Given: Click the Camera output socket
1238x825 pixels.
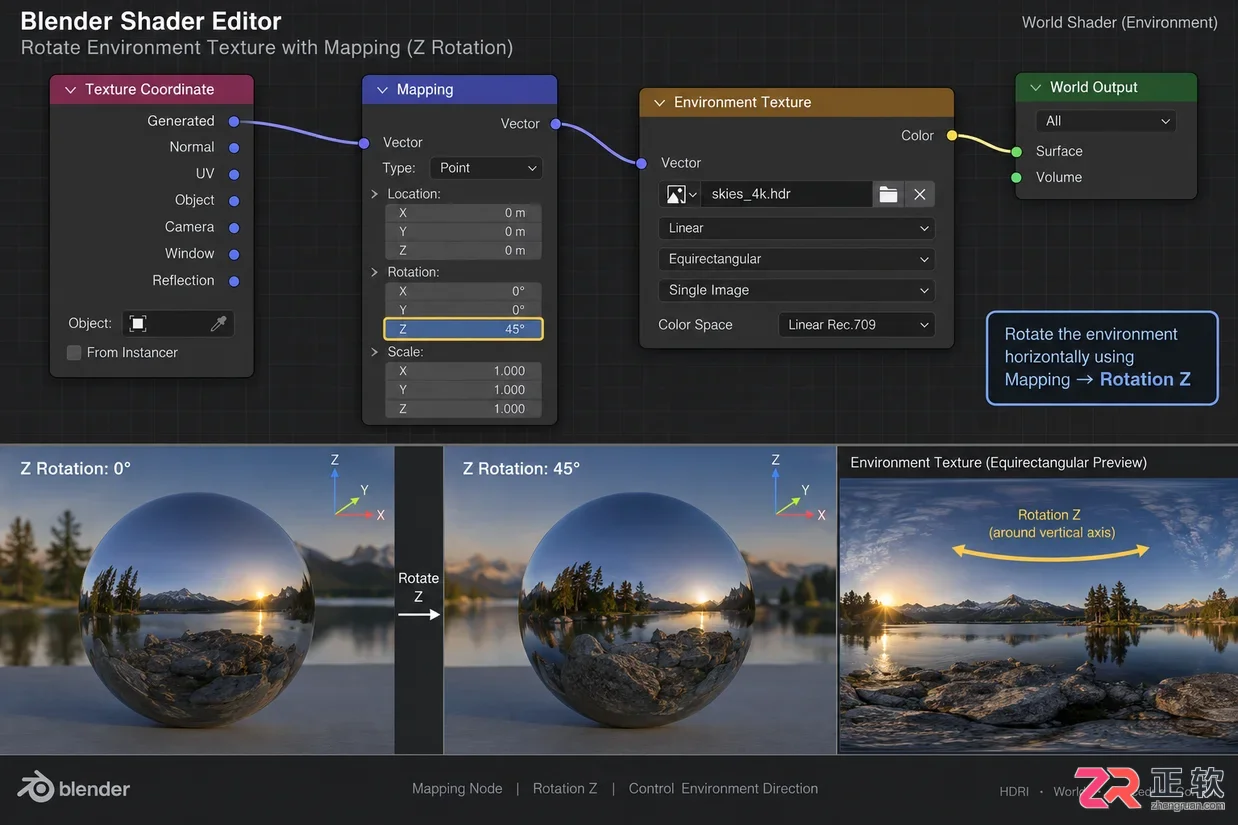Looking at the screenshot, I should click(x=233, y=227).
